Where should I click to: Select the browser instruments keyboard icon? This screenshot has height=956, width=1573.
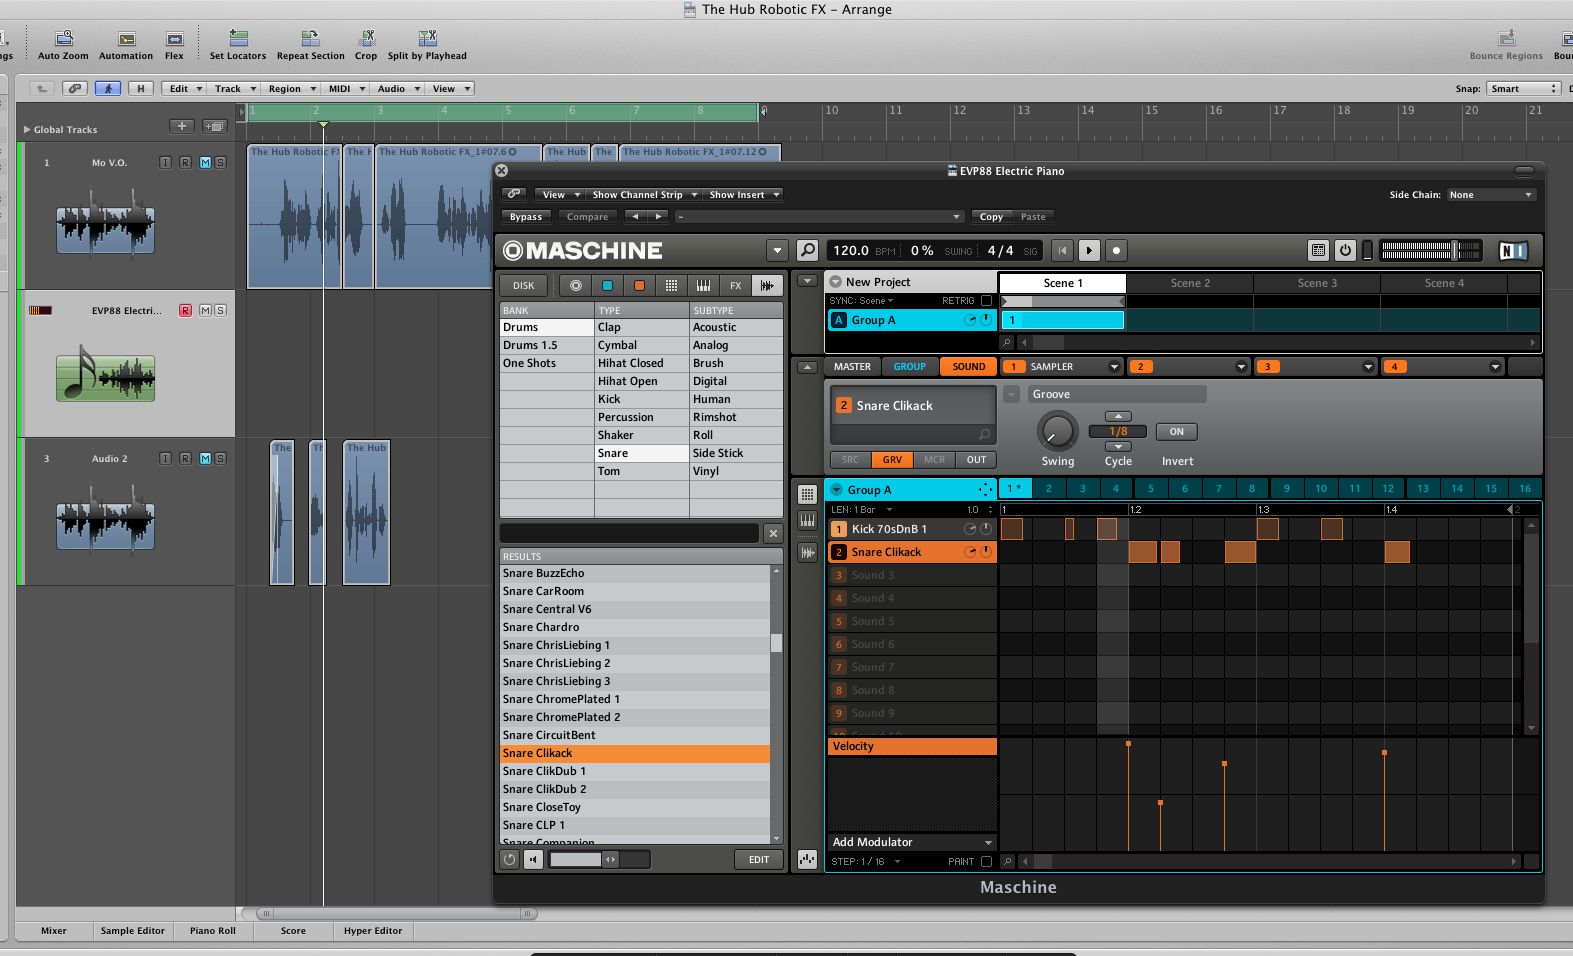pyautogui.click(x=703, y=285)
